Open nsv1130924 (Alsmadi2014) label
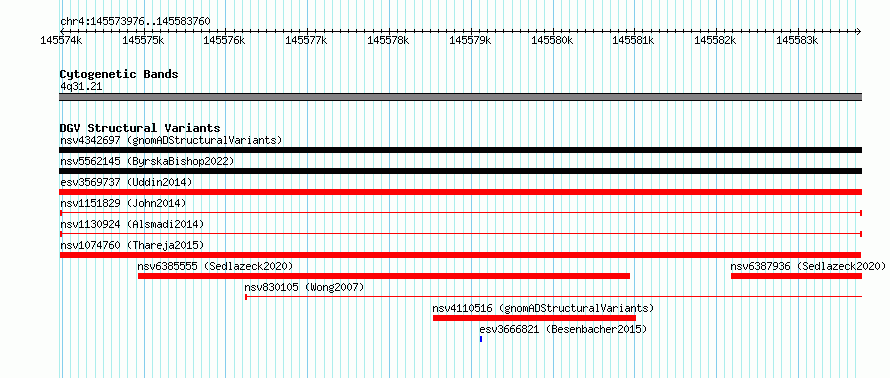Image resolution: width=890 pixels, height=378 pixels. tap(132, 224)
